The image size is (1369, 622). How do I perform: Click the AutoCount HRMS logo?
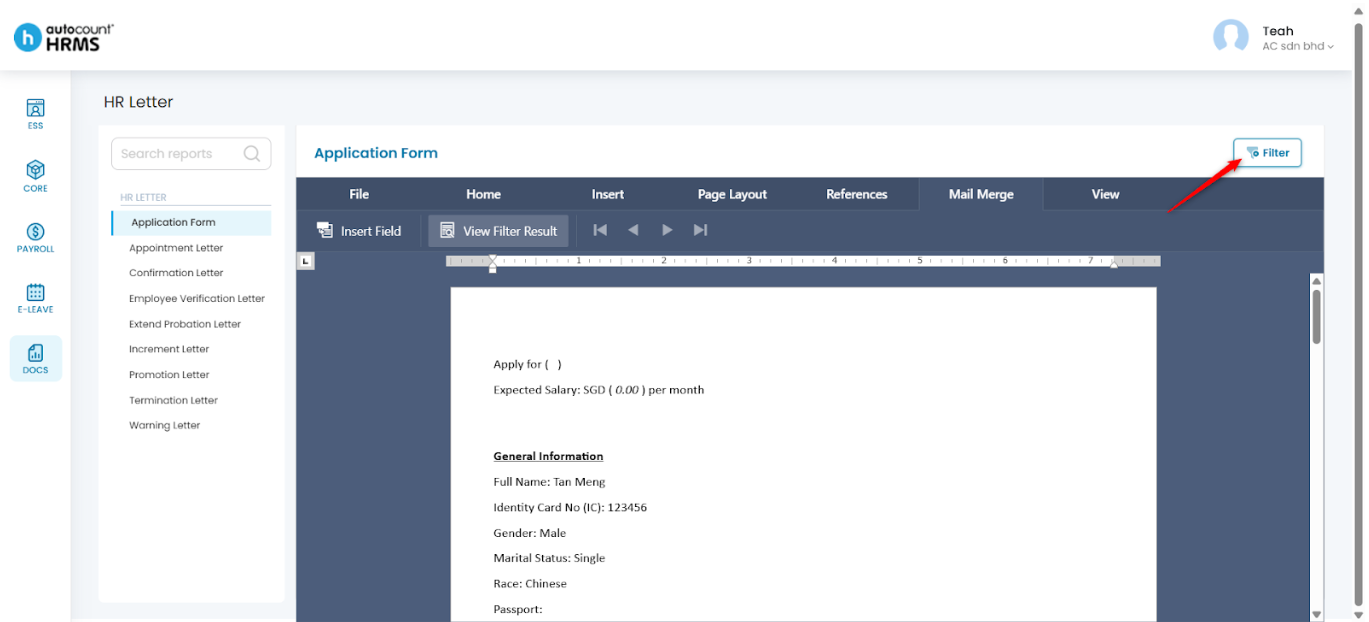point(63,37)
